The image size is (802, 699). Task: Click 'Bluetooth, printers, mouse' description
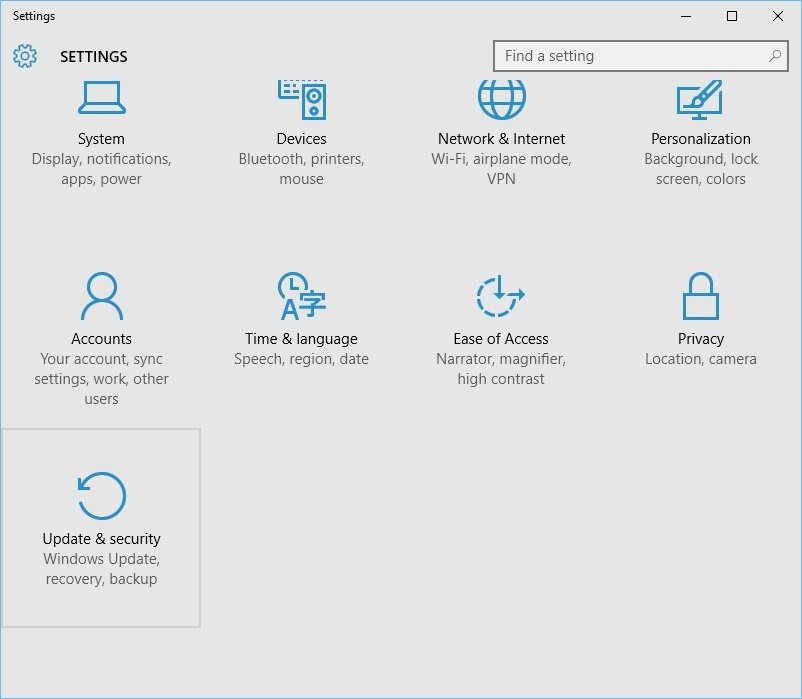301,169
